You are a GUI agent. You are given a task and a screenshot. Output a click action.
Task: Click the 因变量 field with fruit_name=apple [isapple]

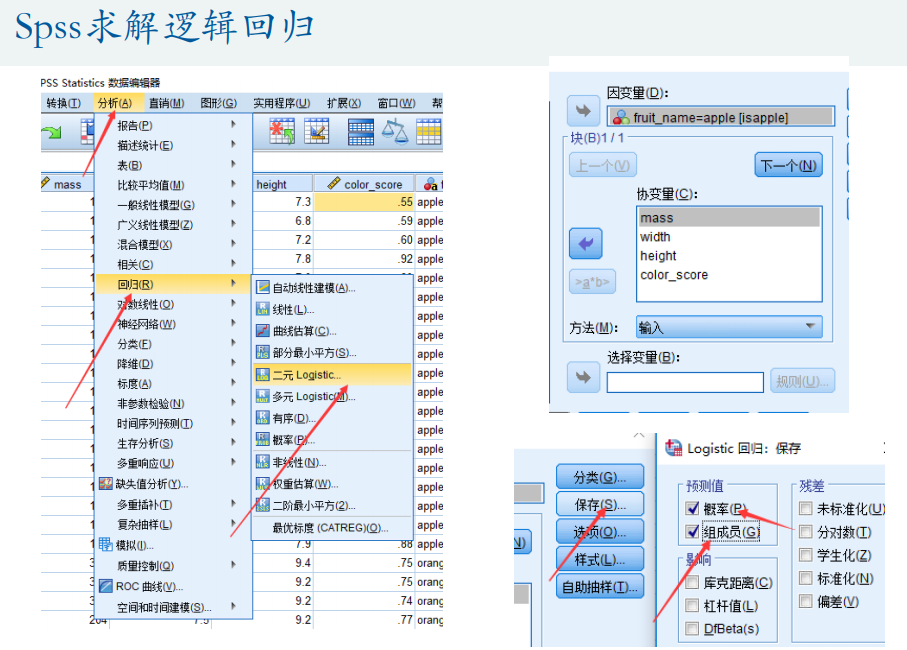coord(721,117)
